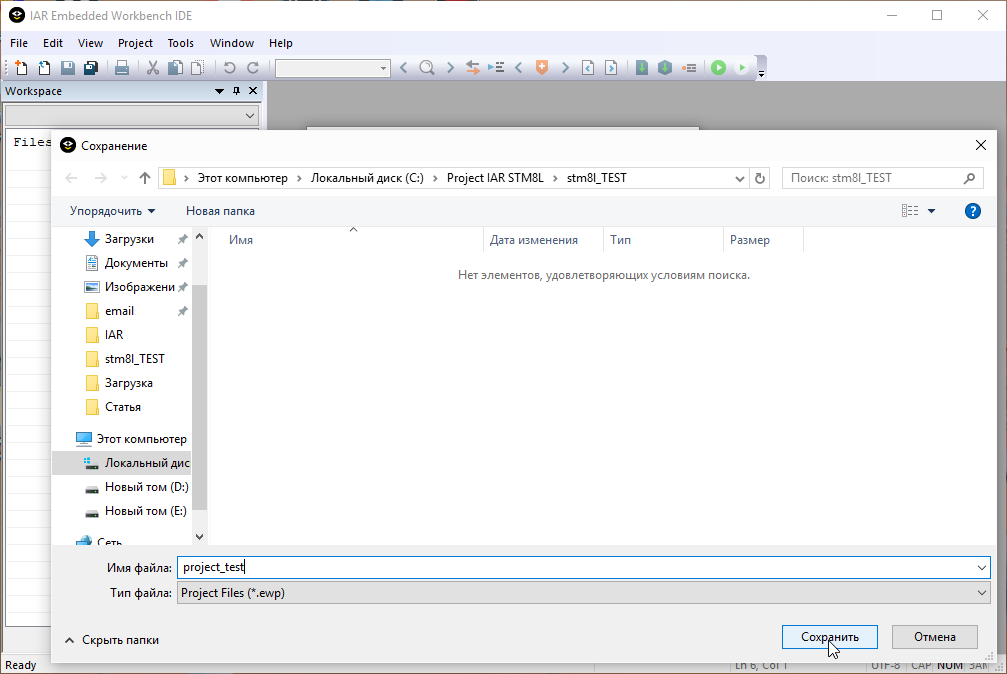The image size is (1007, 674).
Task: Click the Paste toolbar icon
Action: [198, 67]
